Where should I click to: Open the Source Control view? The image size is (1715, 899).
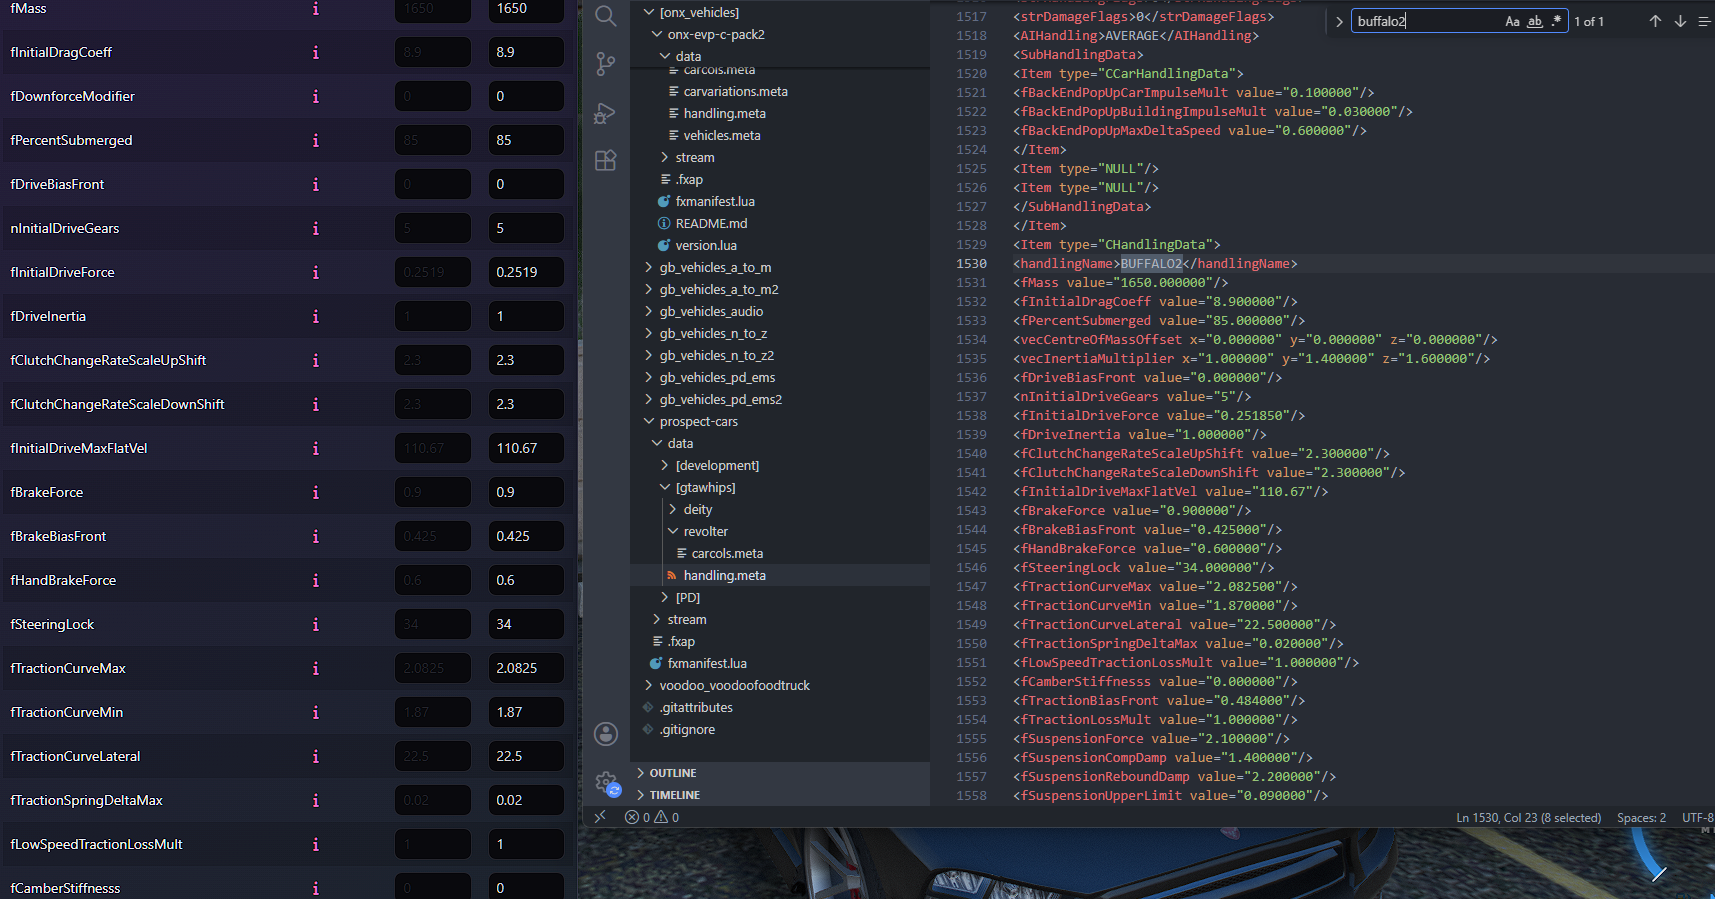(605, 64)
